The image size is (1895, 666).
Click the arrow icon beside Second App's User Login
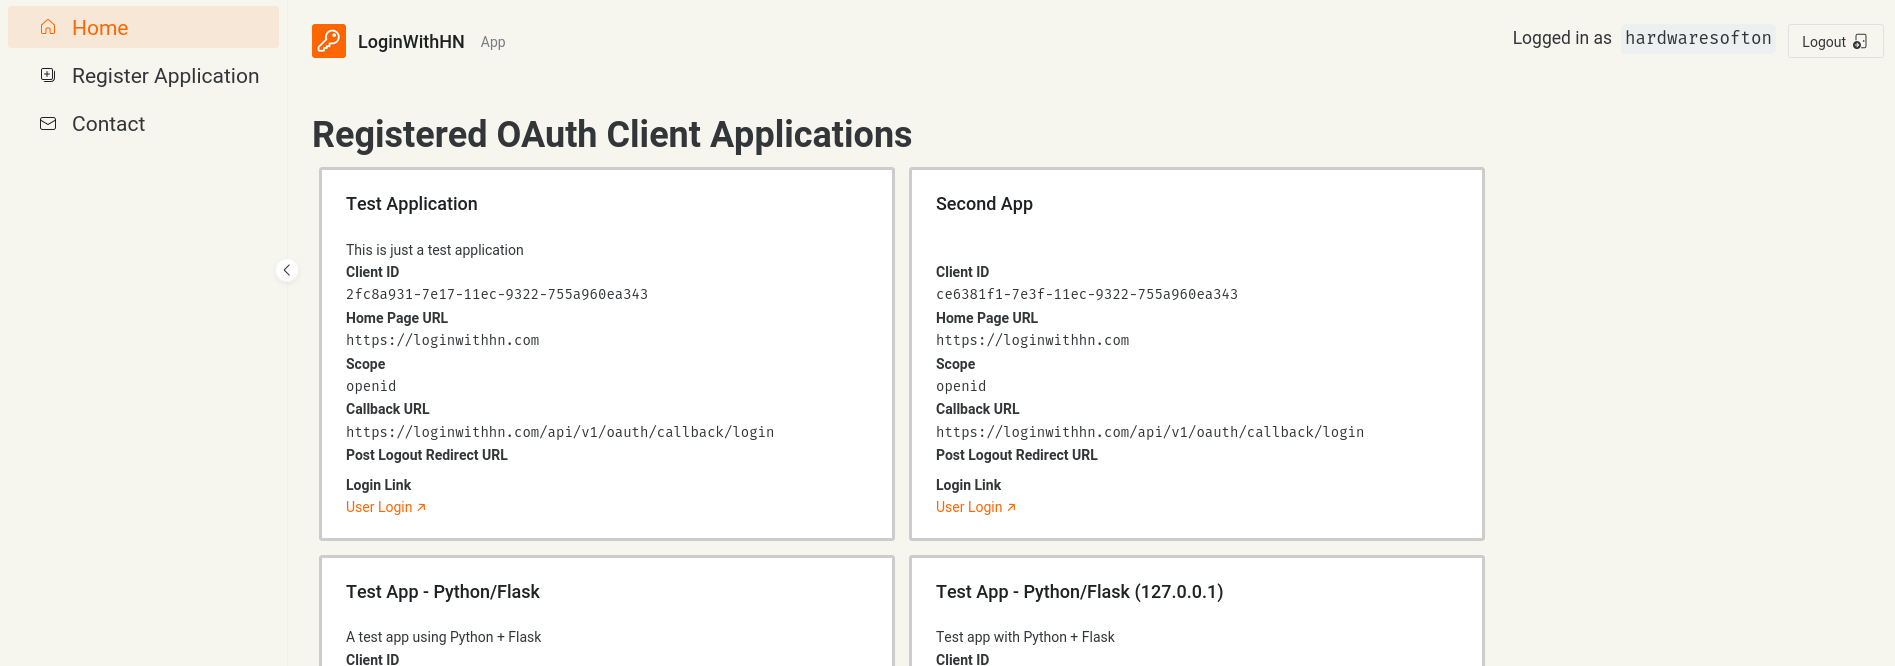[1012, 508]
